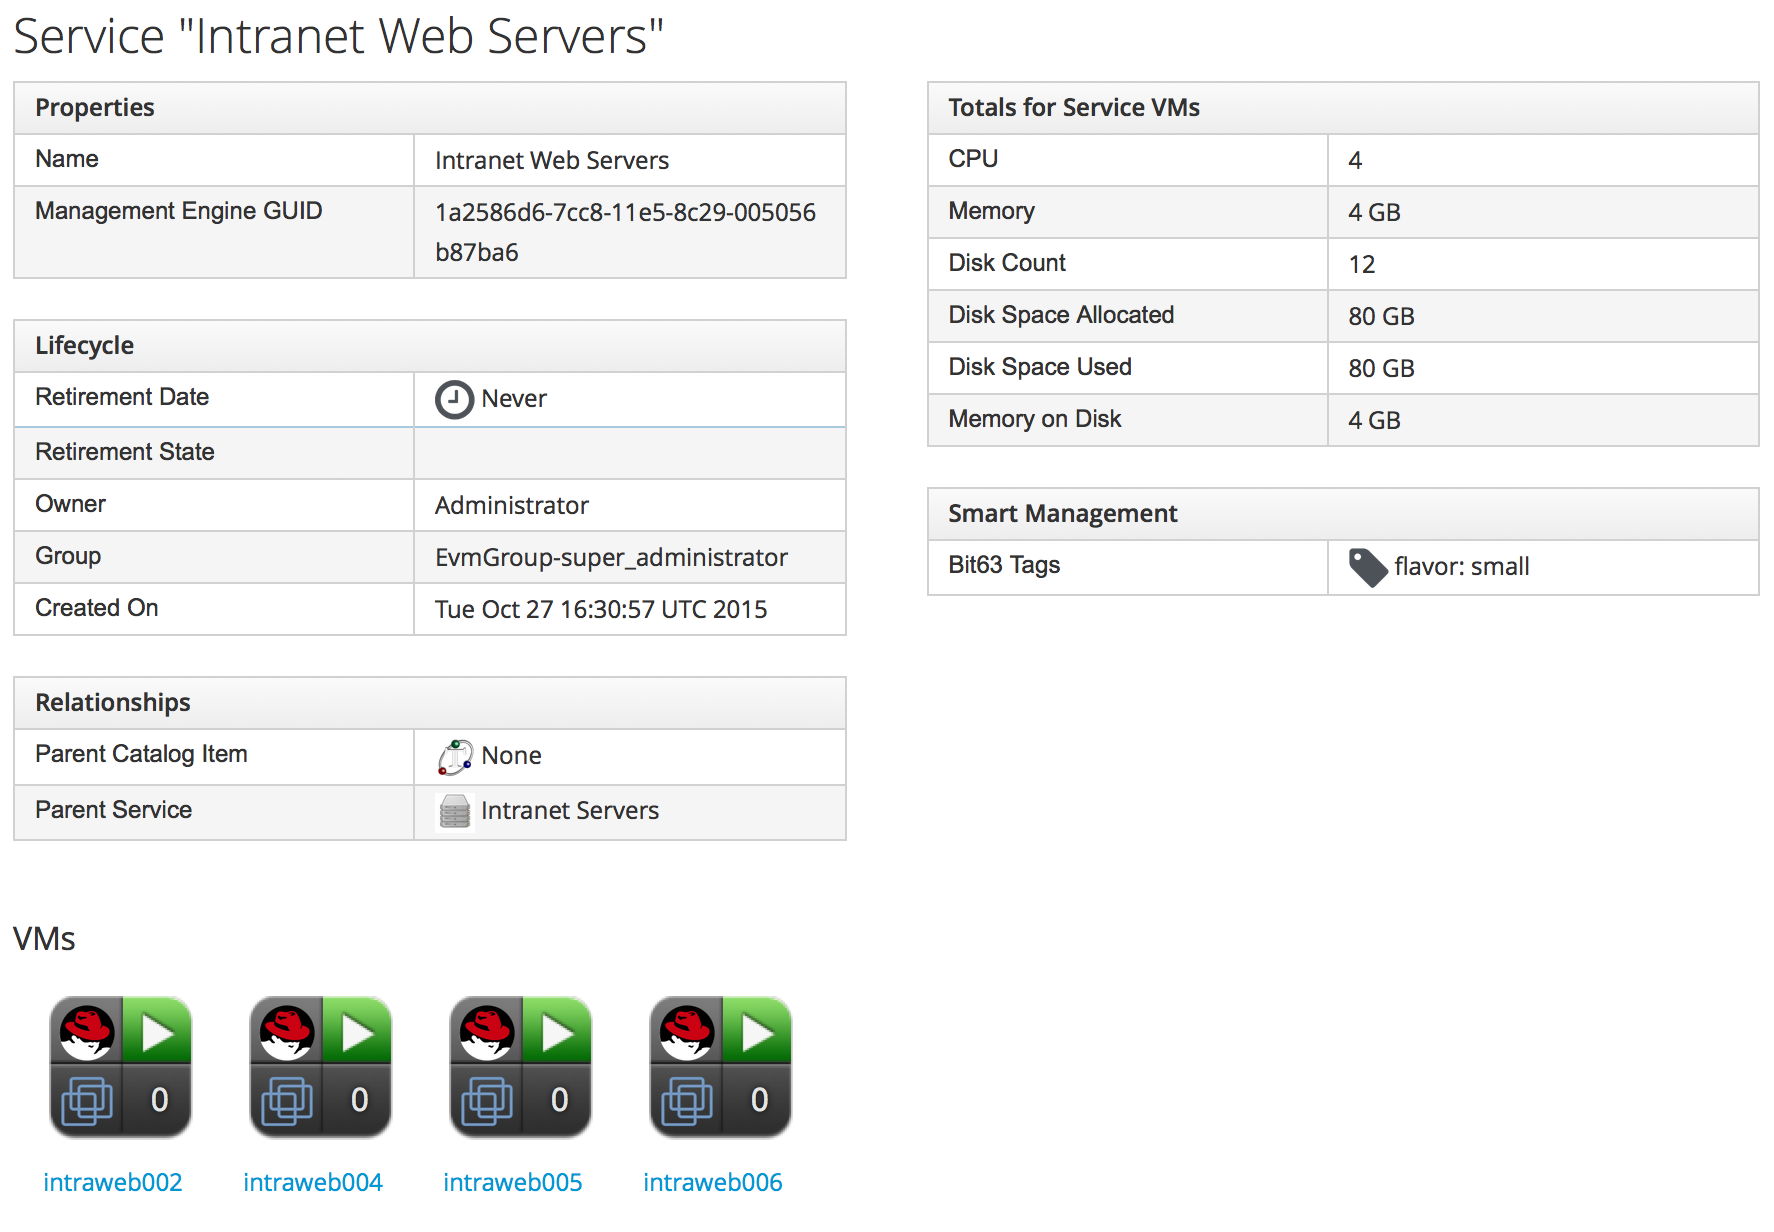This screenshot has height=1232, width=1774.
Task: Open the intraweb006 link
Action: (x=713, y=1182)
